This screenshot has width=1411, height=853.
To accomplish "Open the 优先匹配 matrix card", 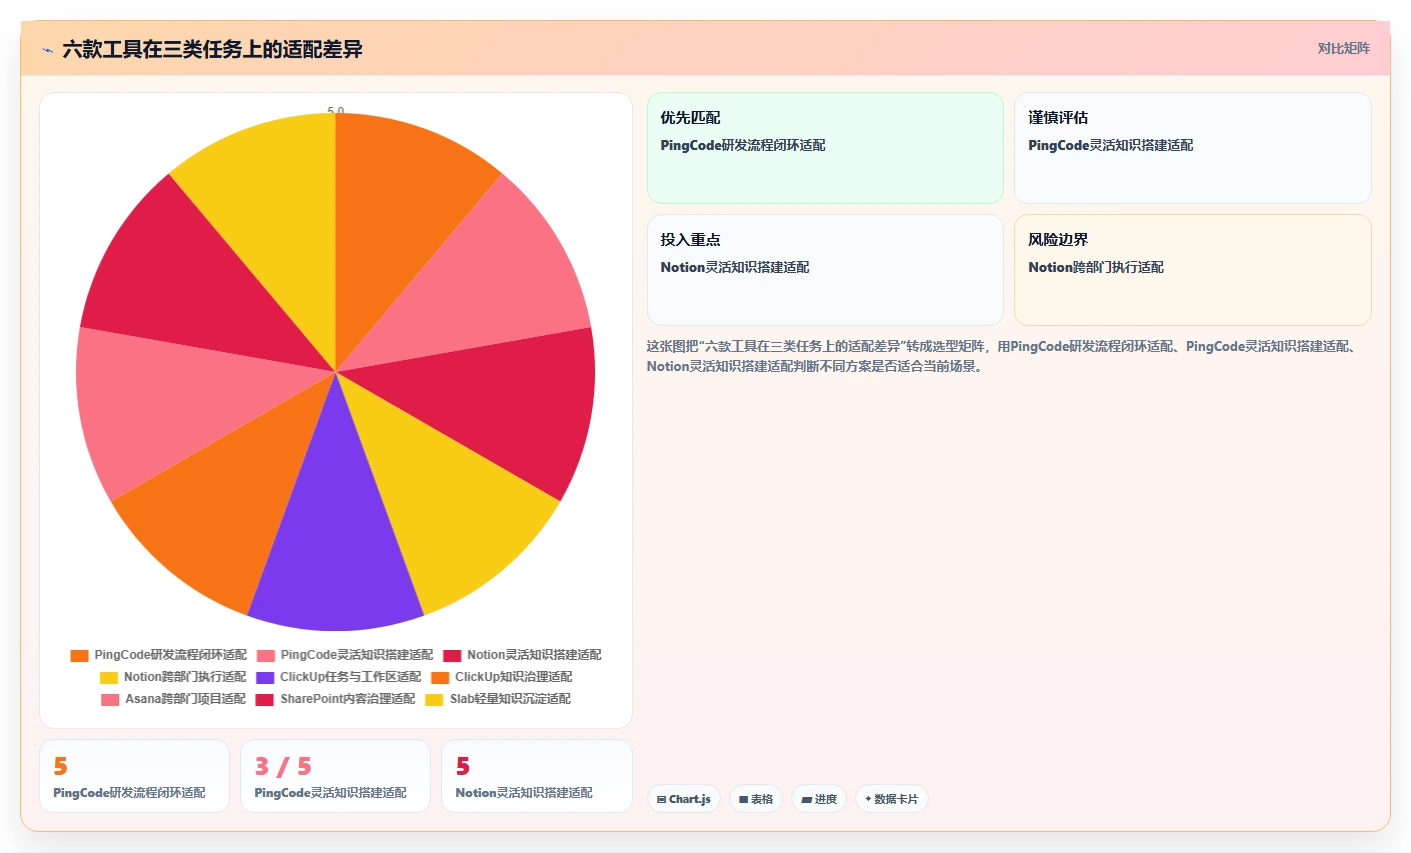I will tap(825, 148).
